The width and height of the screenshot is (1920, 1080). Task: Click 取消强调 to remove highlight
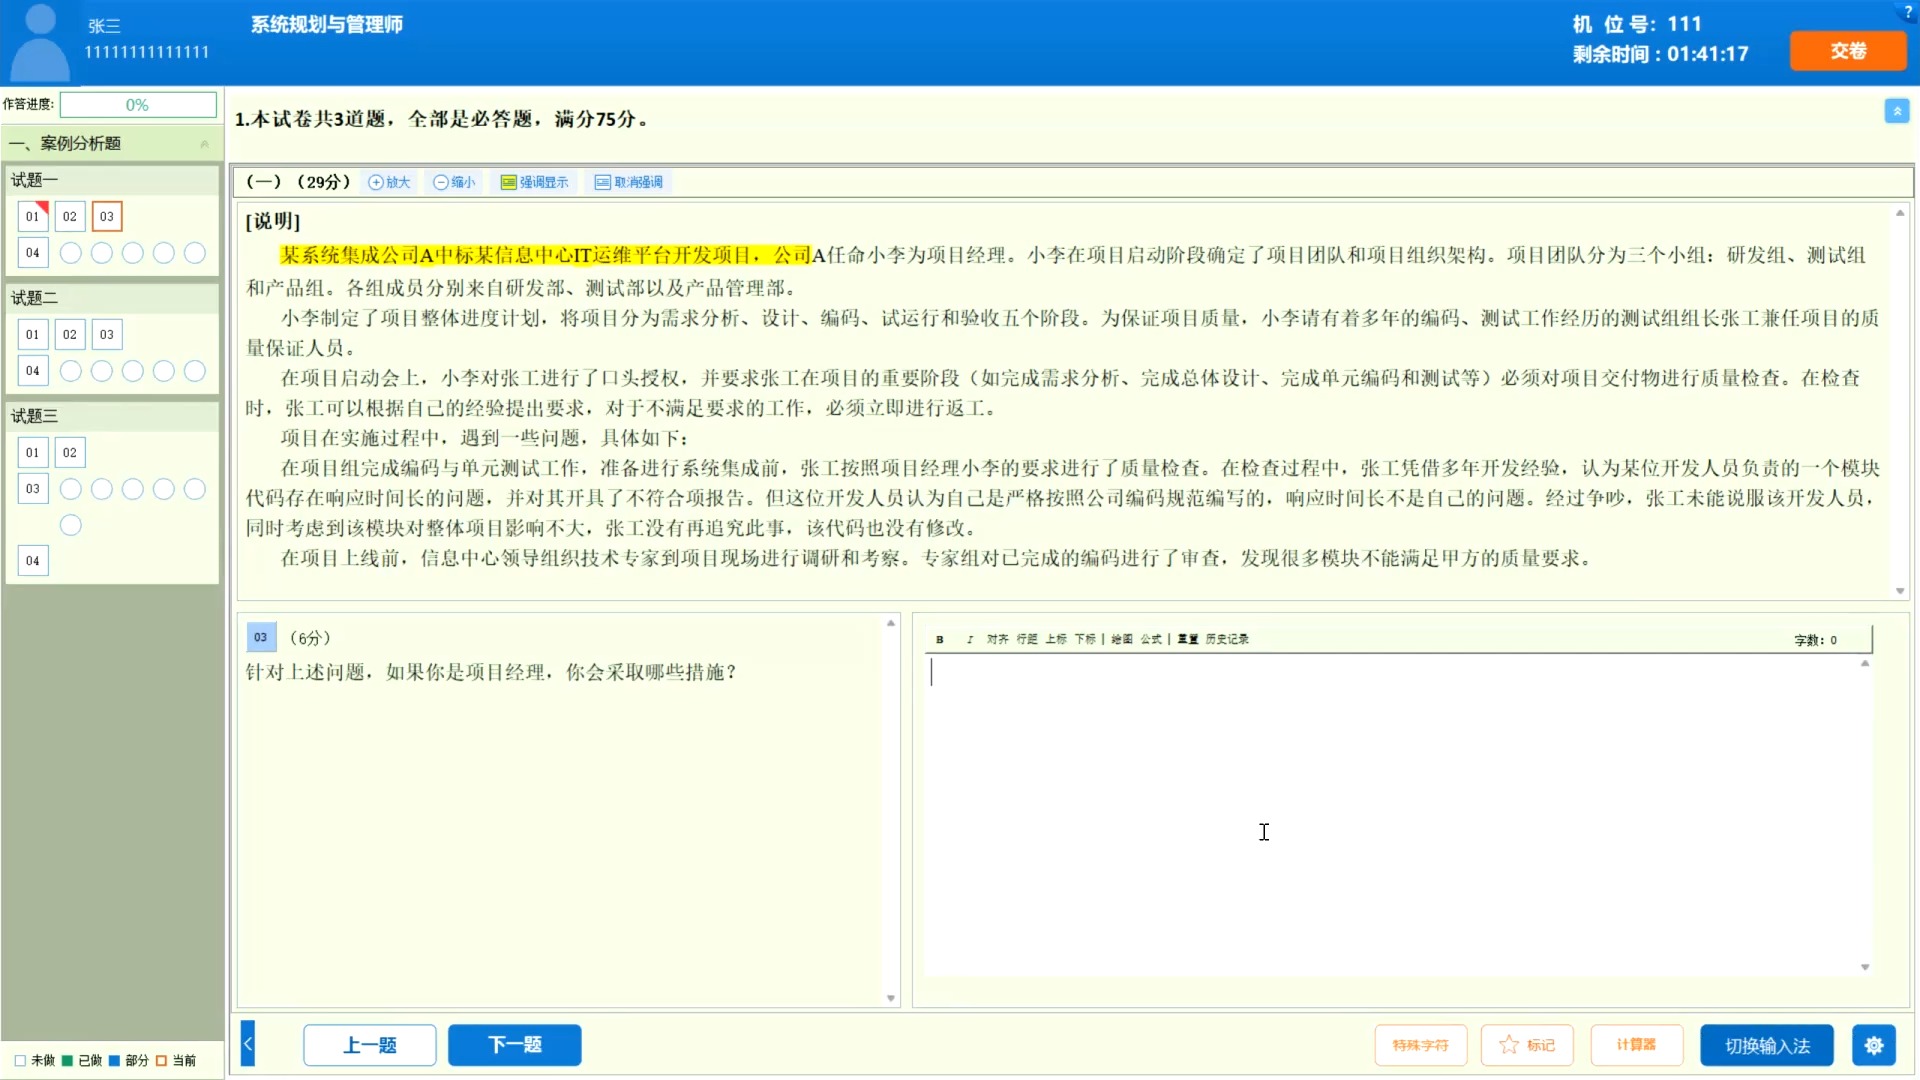click(628, 182)
